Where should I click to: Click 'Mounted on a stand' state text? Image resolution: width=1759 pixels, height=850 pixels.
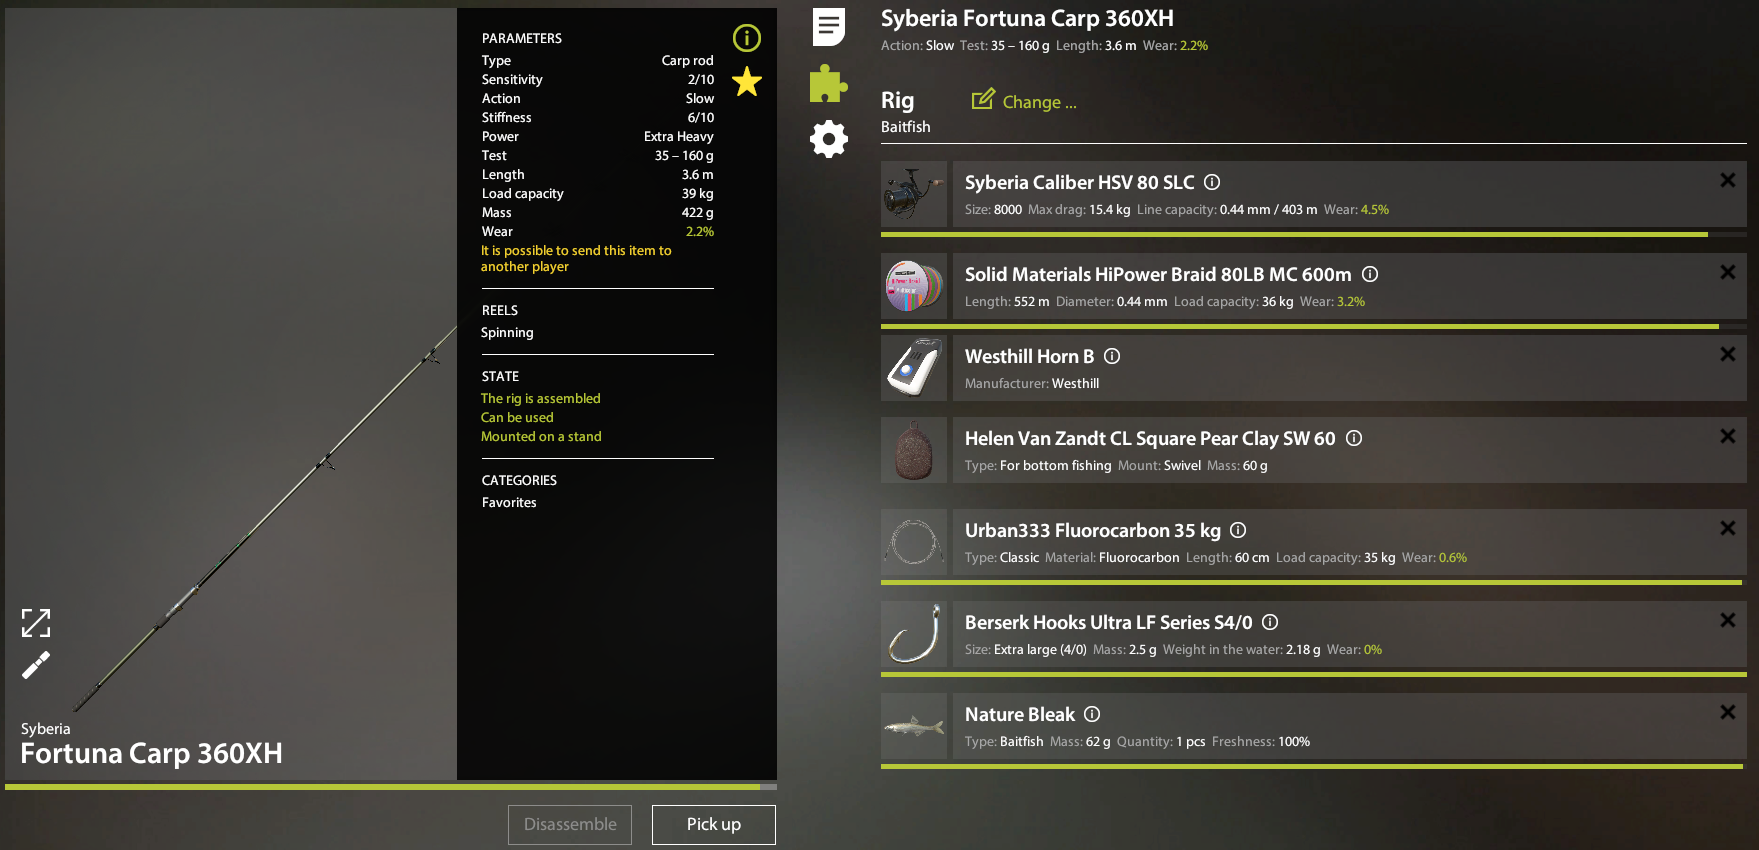[541, 436]
